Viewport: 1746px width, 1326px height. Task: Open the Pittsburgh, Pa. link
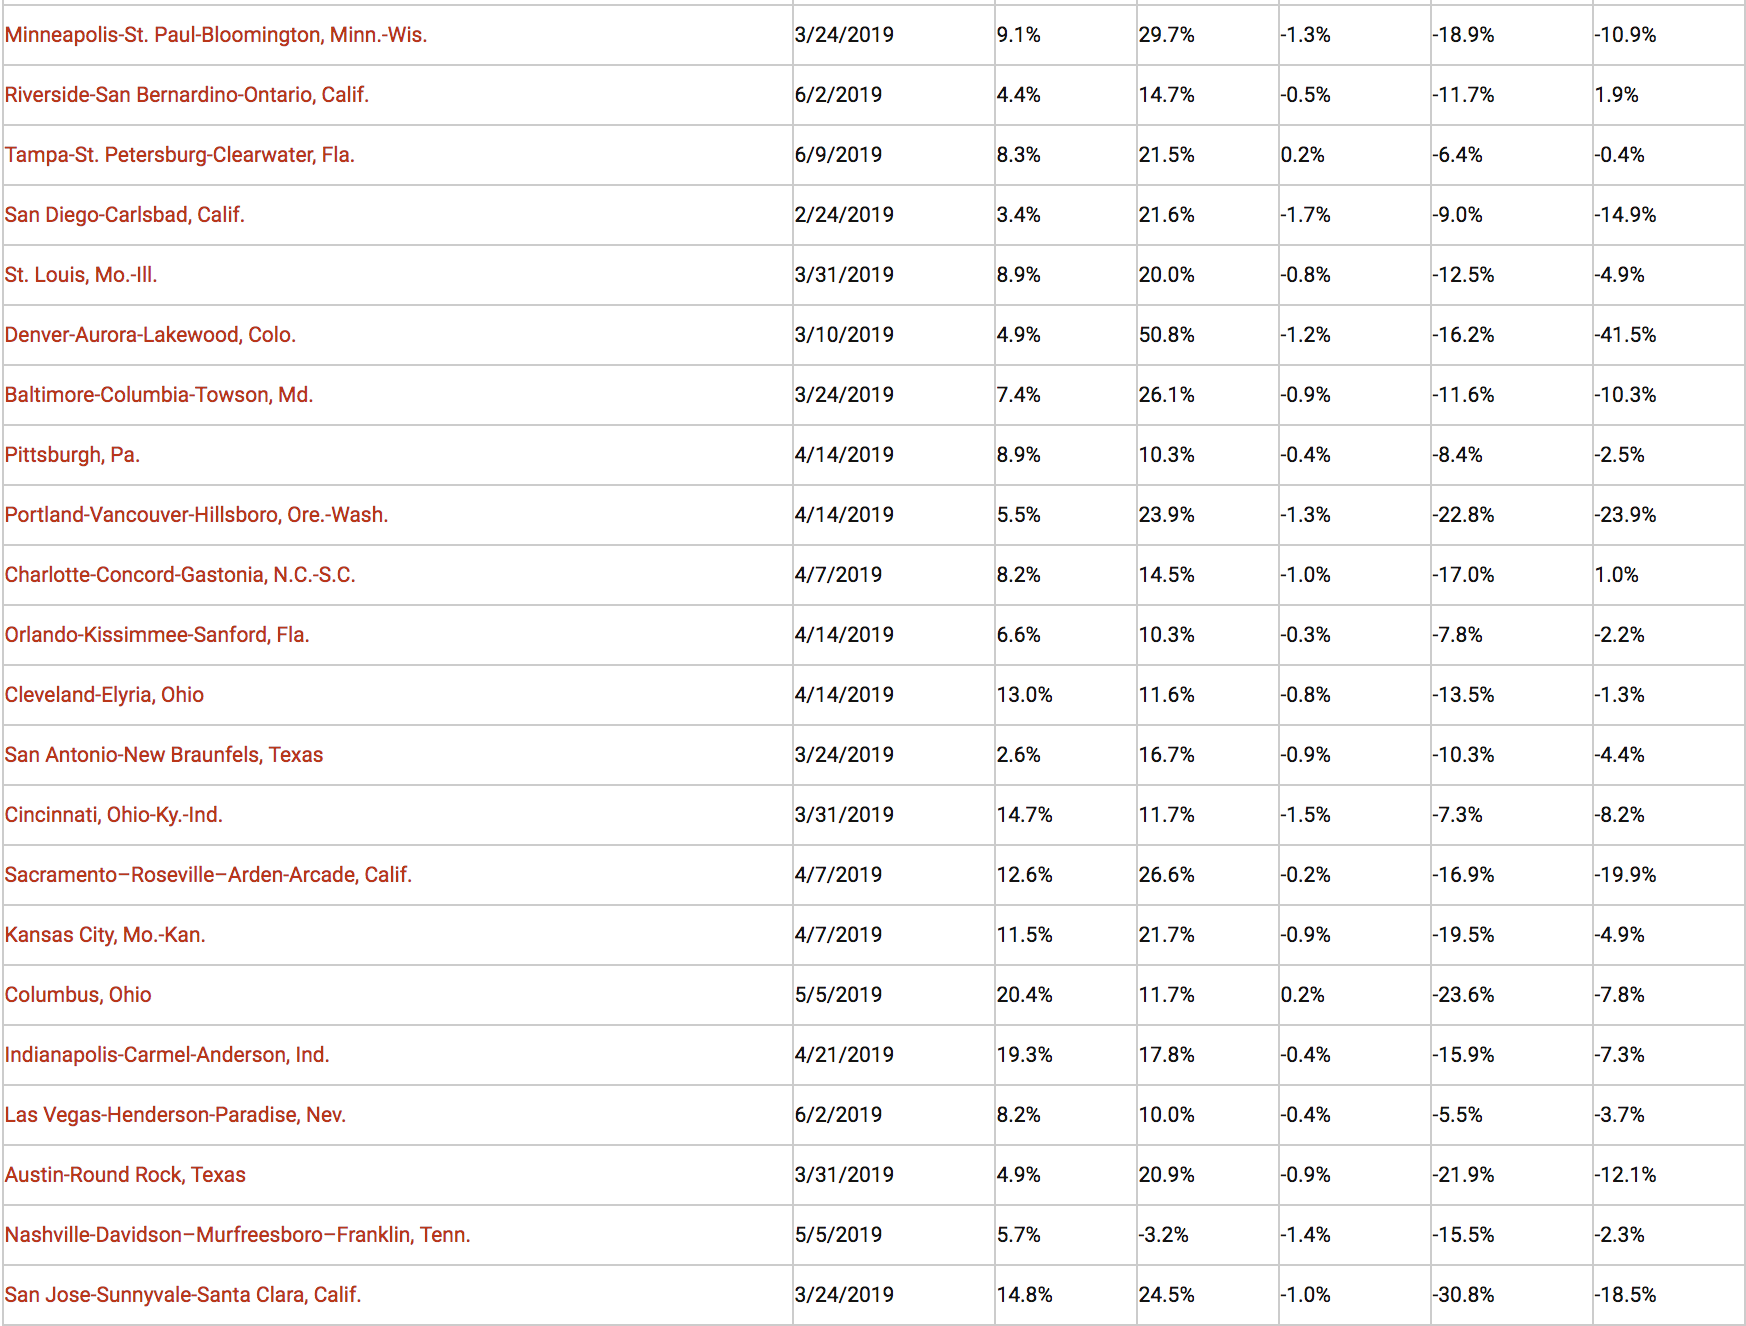coord(72,455)
